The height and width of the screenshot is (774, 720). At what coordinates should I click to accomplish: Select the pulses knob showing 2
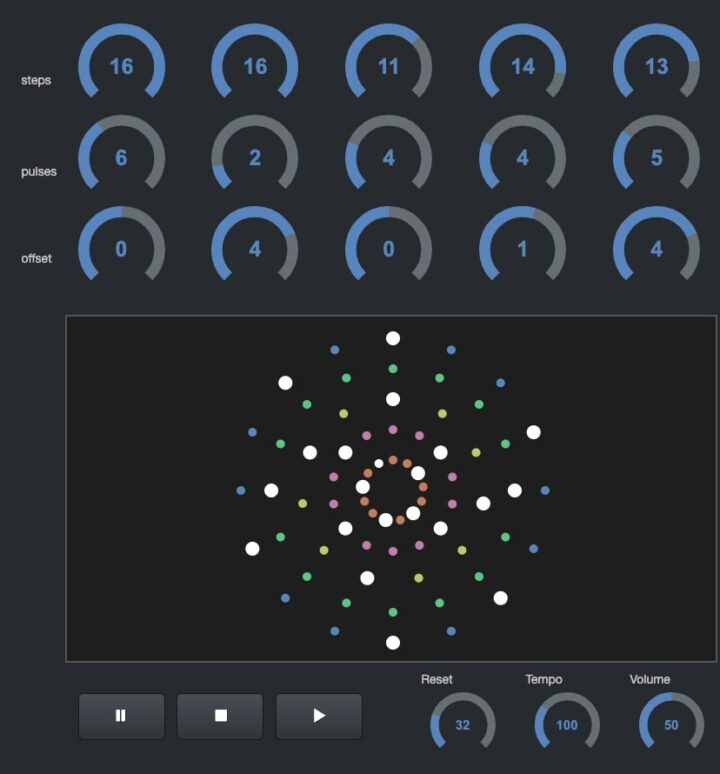pyautogui.click(x=255, y=158)
